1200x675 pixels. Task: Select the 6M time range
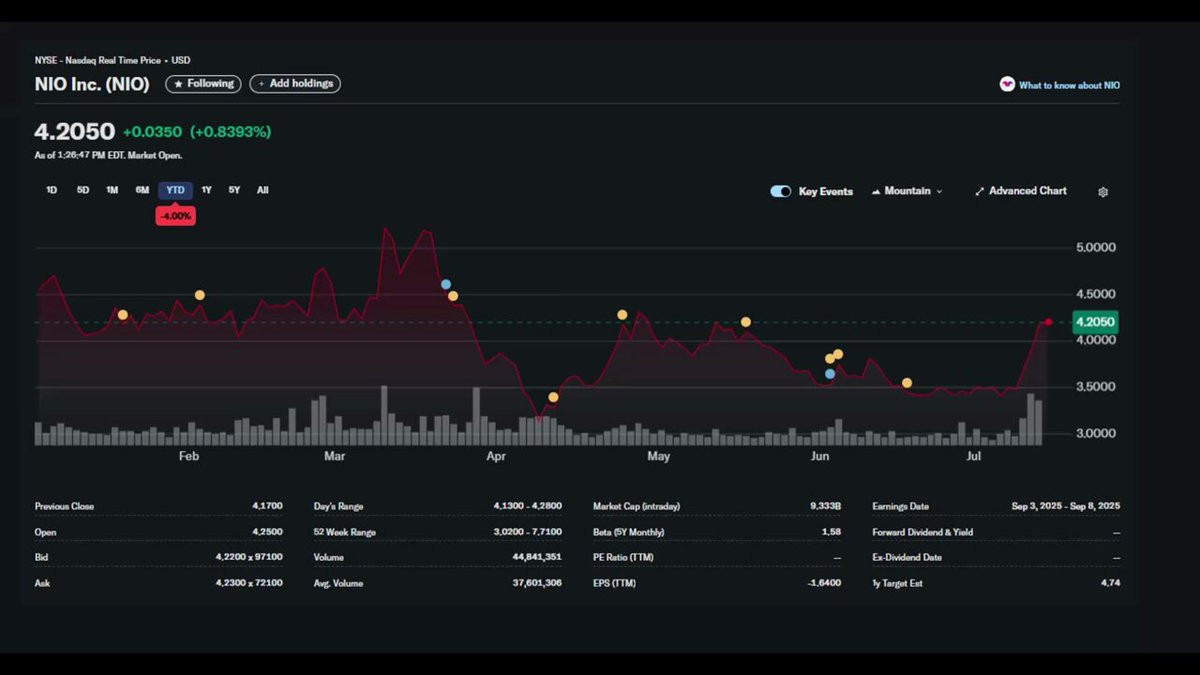(142, 190)
